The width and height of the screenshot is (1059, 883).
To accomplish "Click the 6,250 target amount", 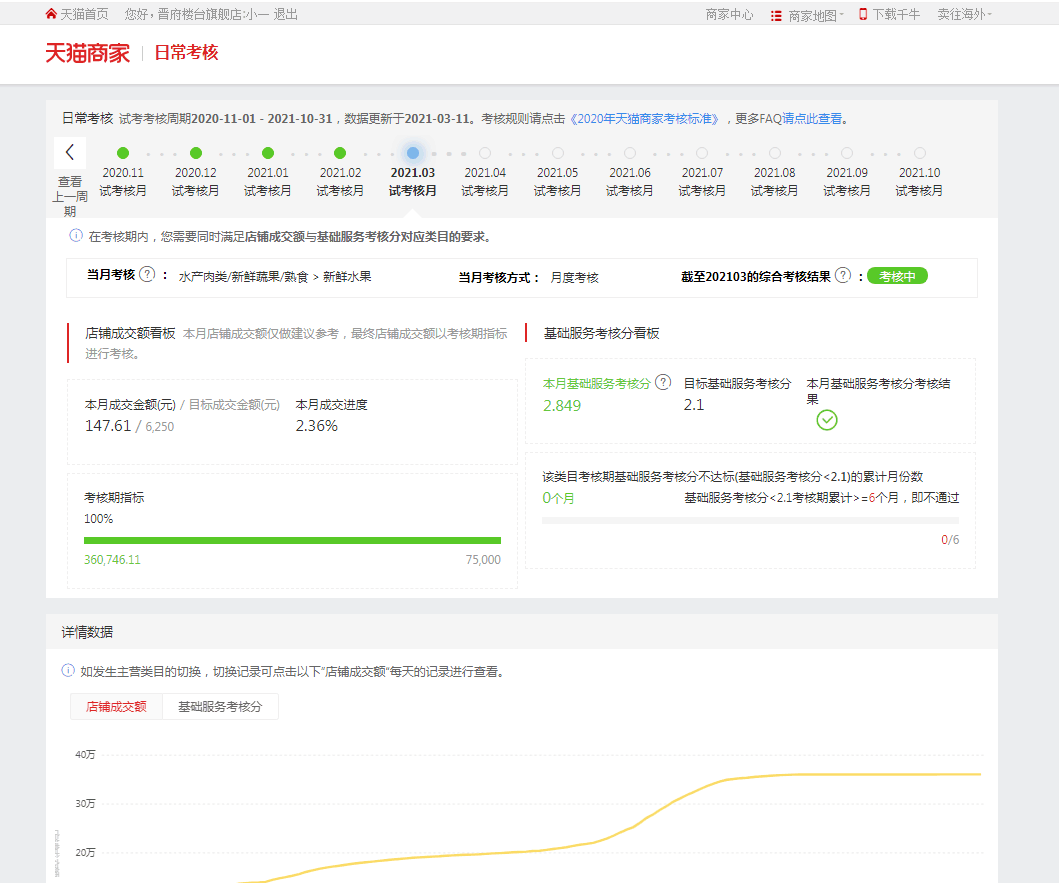I will [x=159, y=427].
